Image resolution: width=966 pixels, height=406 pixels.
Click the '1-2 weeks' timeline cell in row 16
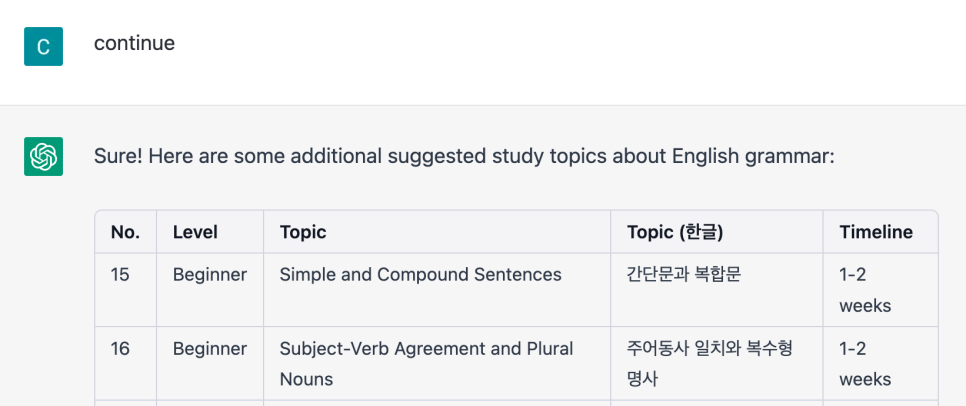coord(880,363)
